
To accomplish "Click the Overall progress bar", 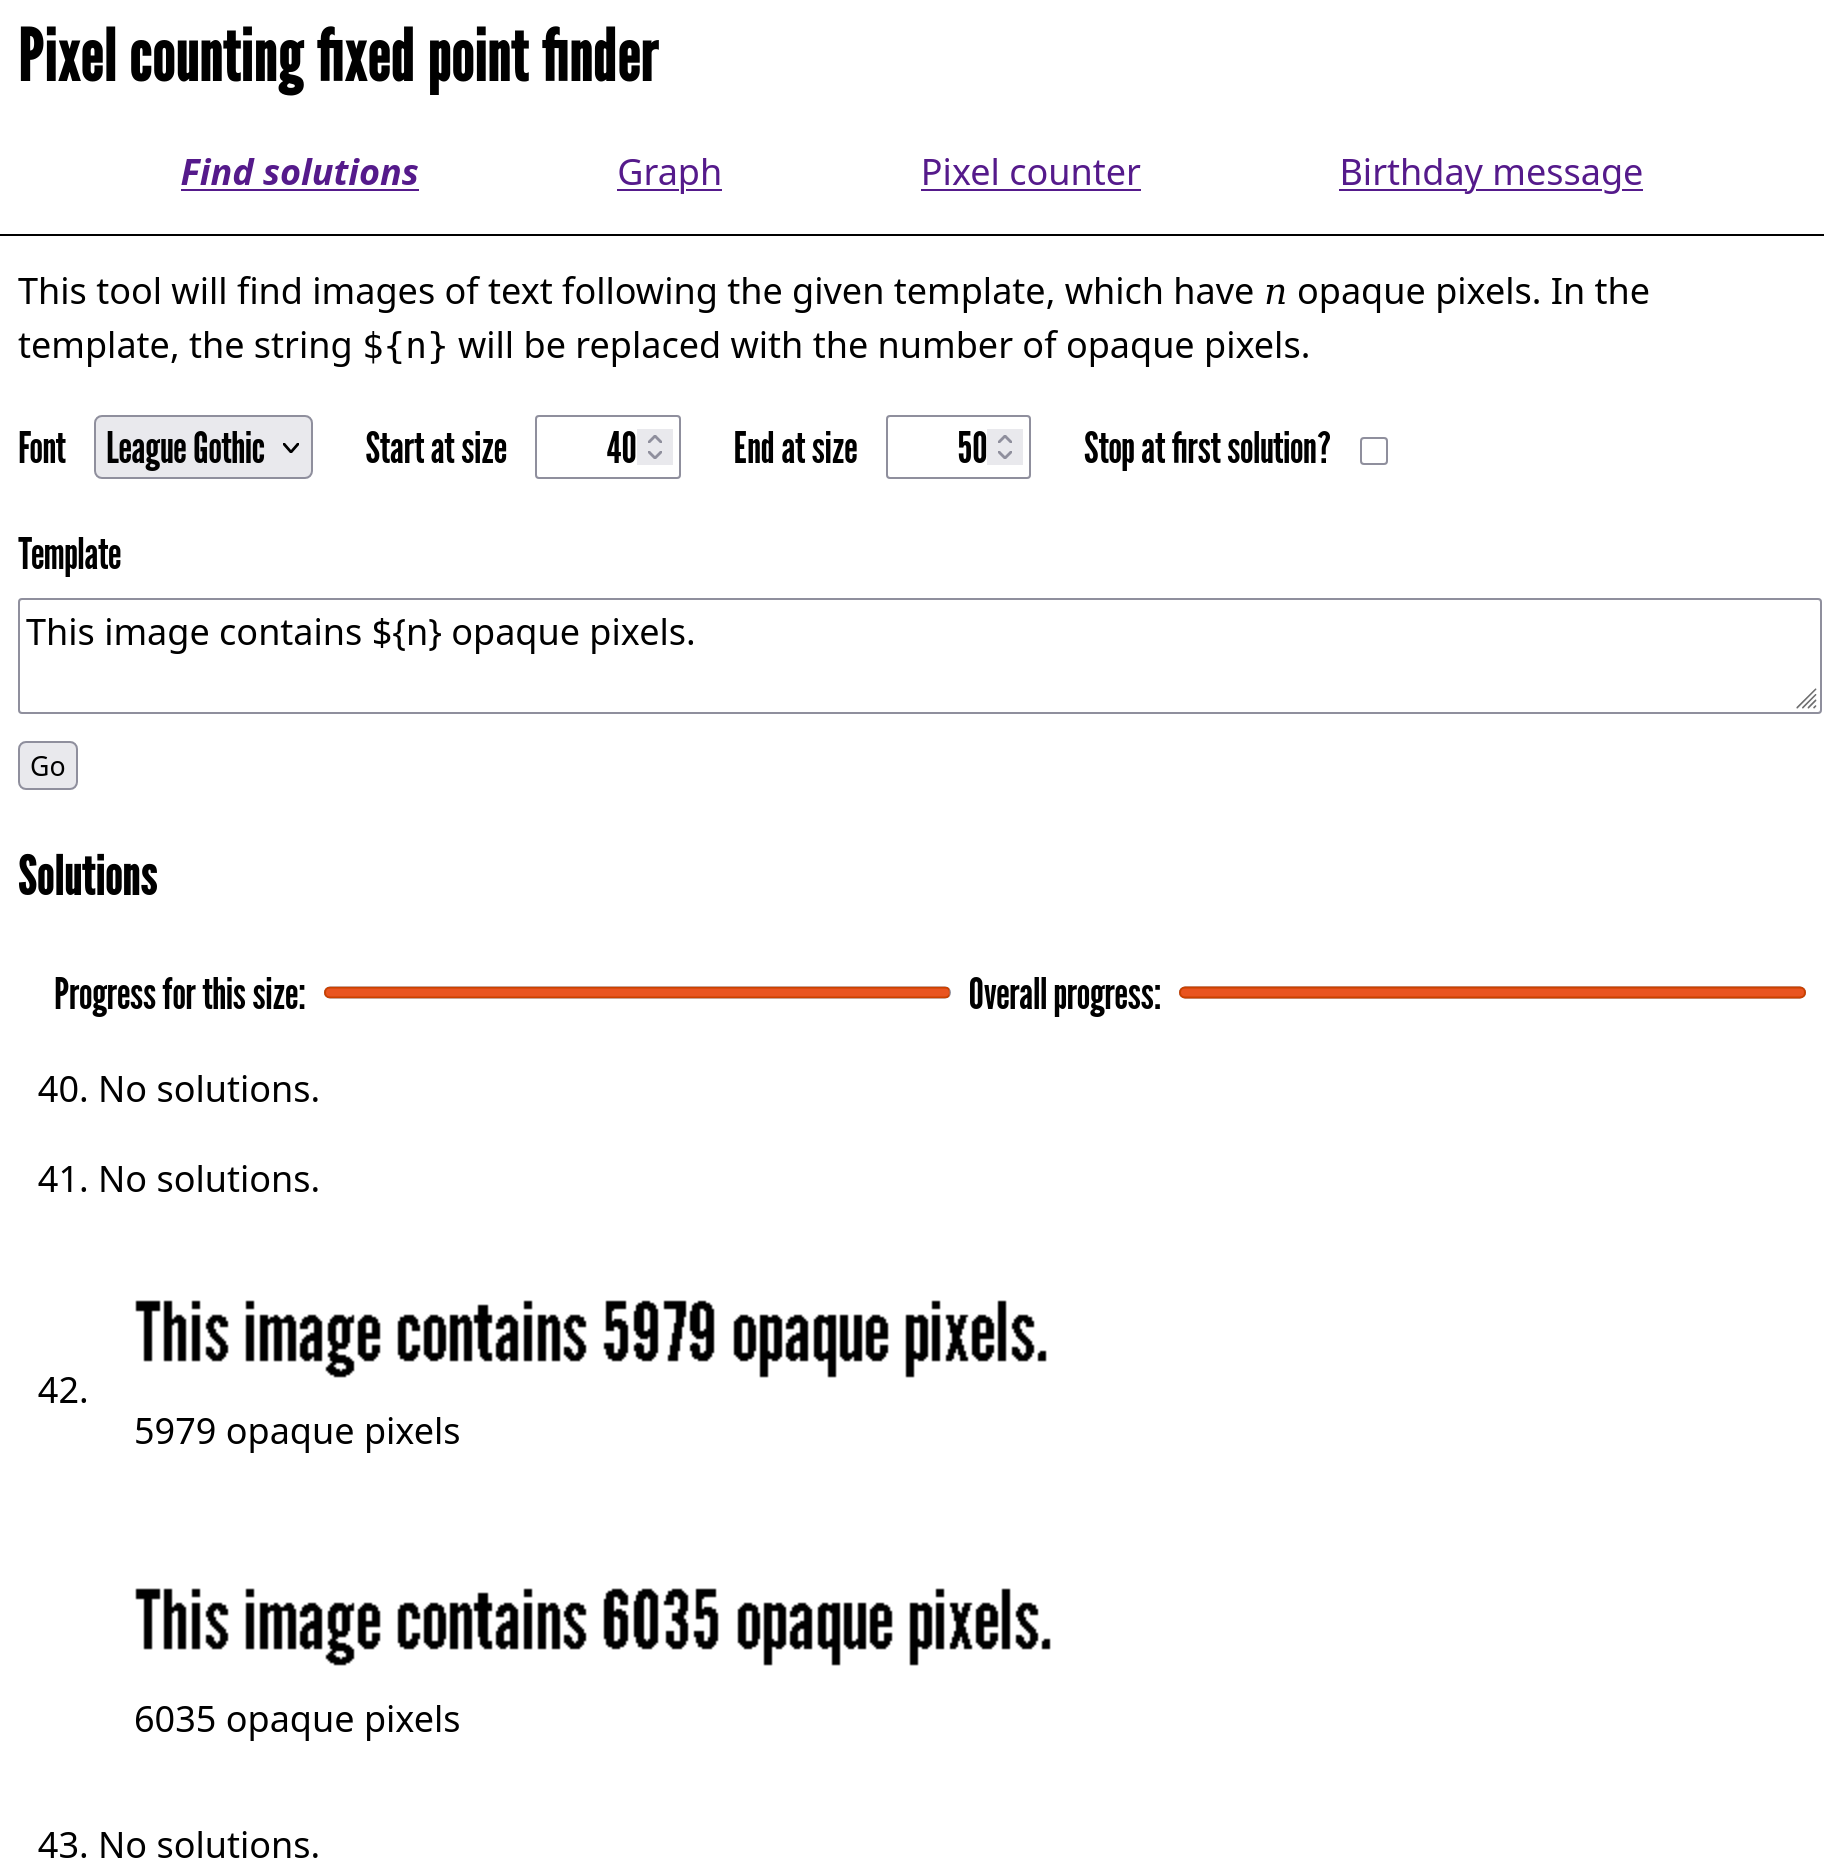I will tap(1492, 993).
